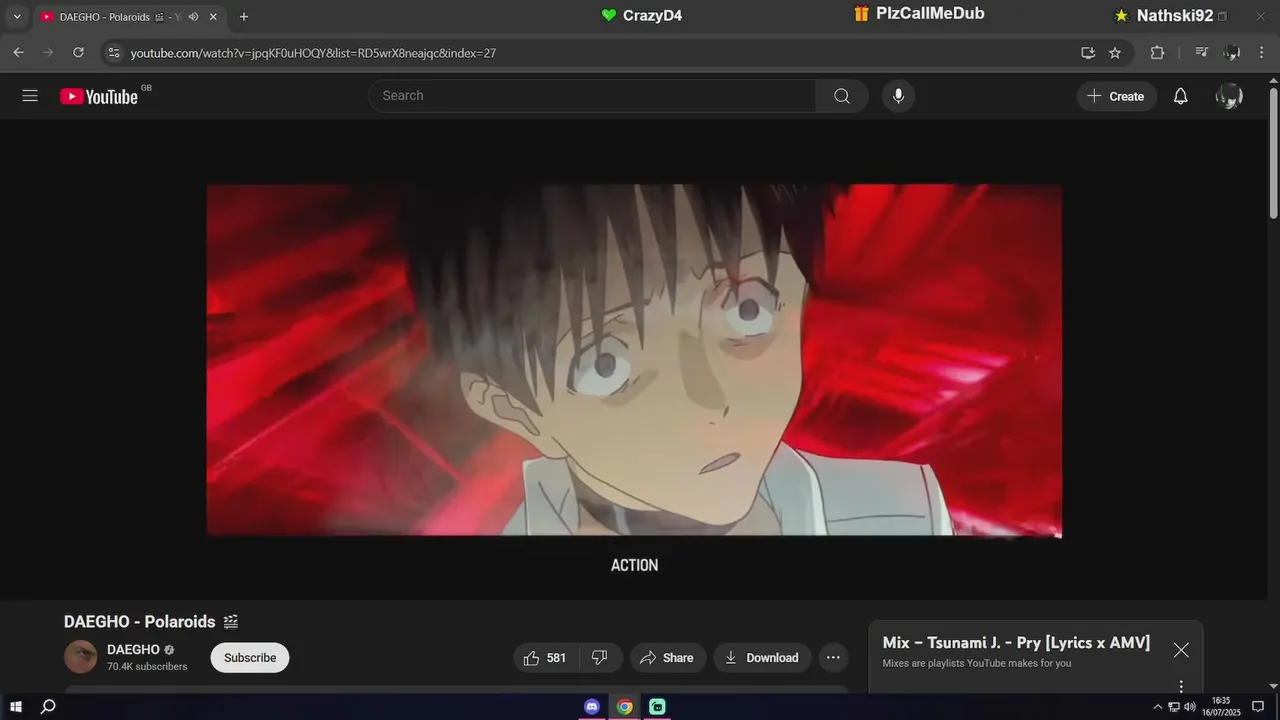Click the scrollbar up arrow
This screenshot has height=720, width=1280.
pos(1273,79)
